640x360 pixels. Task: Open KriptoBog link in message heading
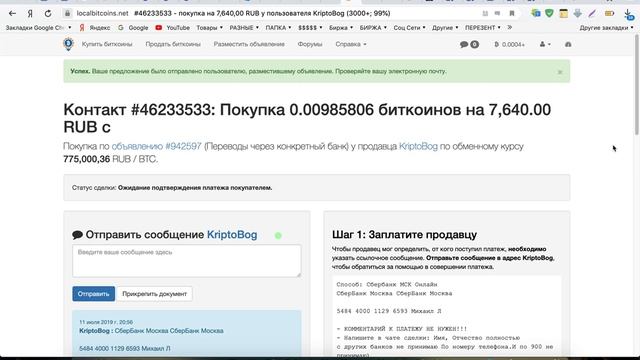point(232,235)
